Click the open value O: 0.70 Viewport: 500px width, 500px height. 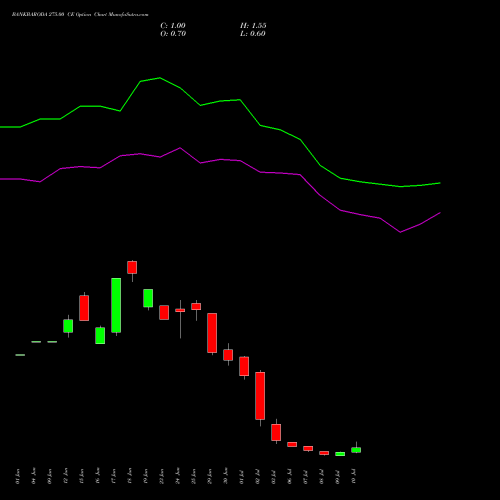173,34
